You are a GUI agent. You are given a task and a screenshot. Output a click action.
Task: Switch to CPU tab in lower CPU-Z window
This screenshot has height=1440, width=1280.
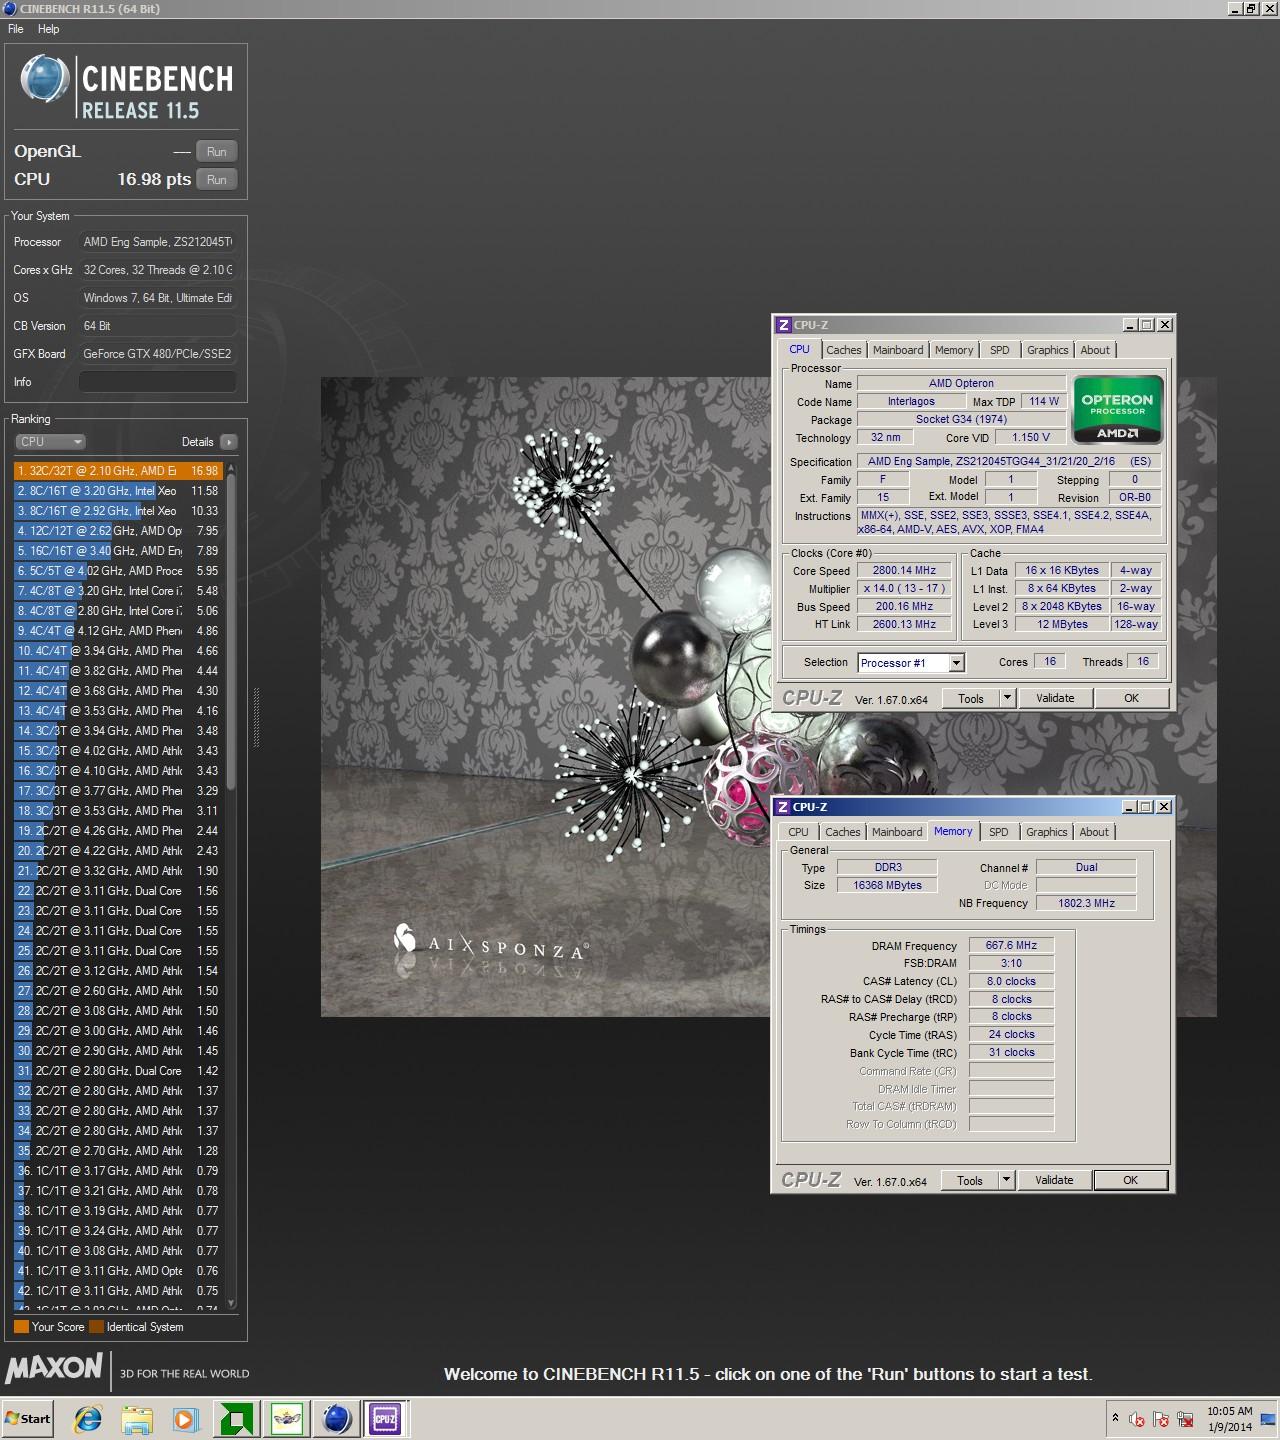tap(798, 832)
